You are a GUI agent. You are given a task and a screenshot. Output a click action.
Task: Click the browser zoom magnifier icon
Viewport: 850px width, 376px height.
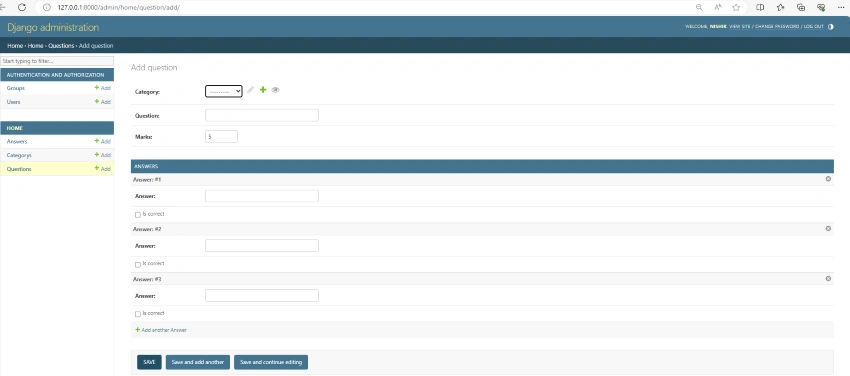[x=699, y=7]
